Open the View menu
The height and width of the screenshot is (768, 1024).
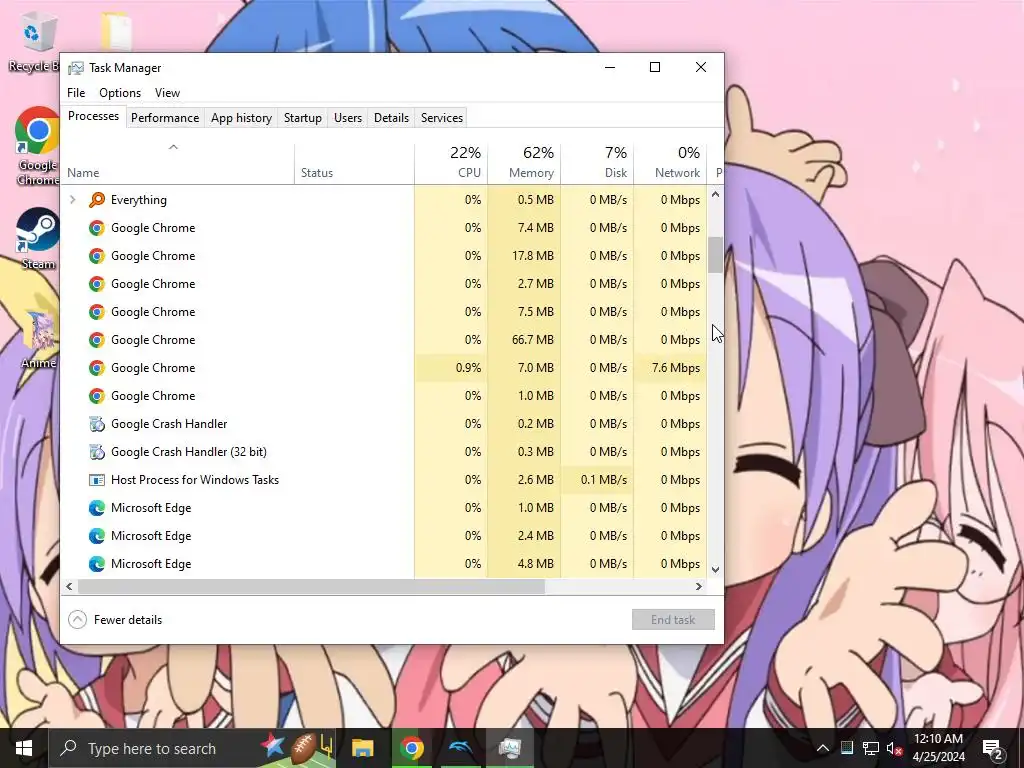click(167, 93)
